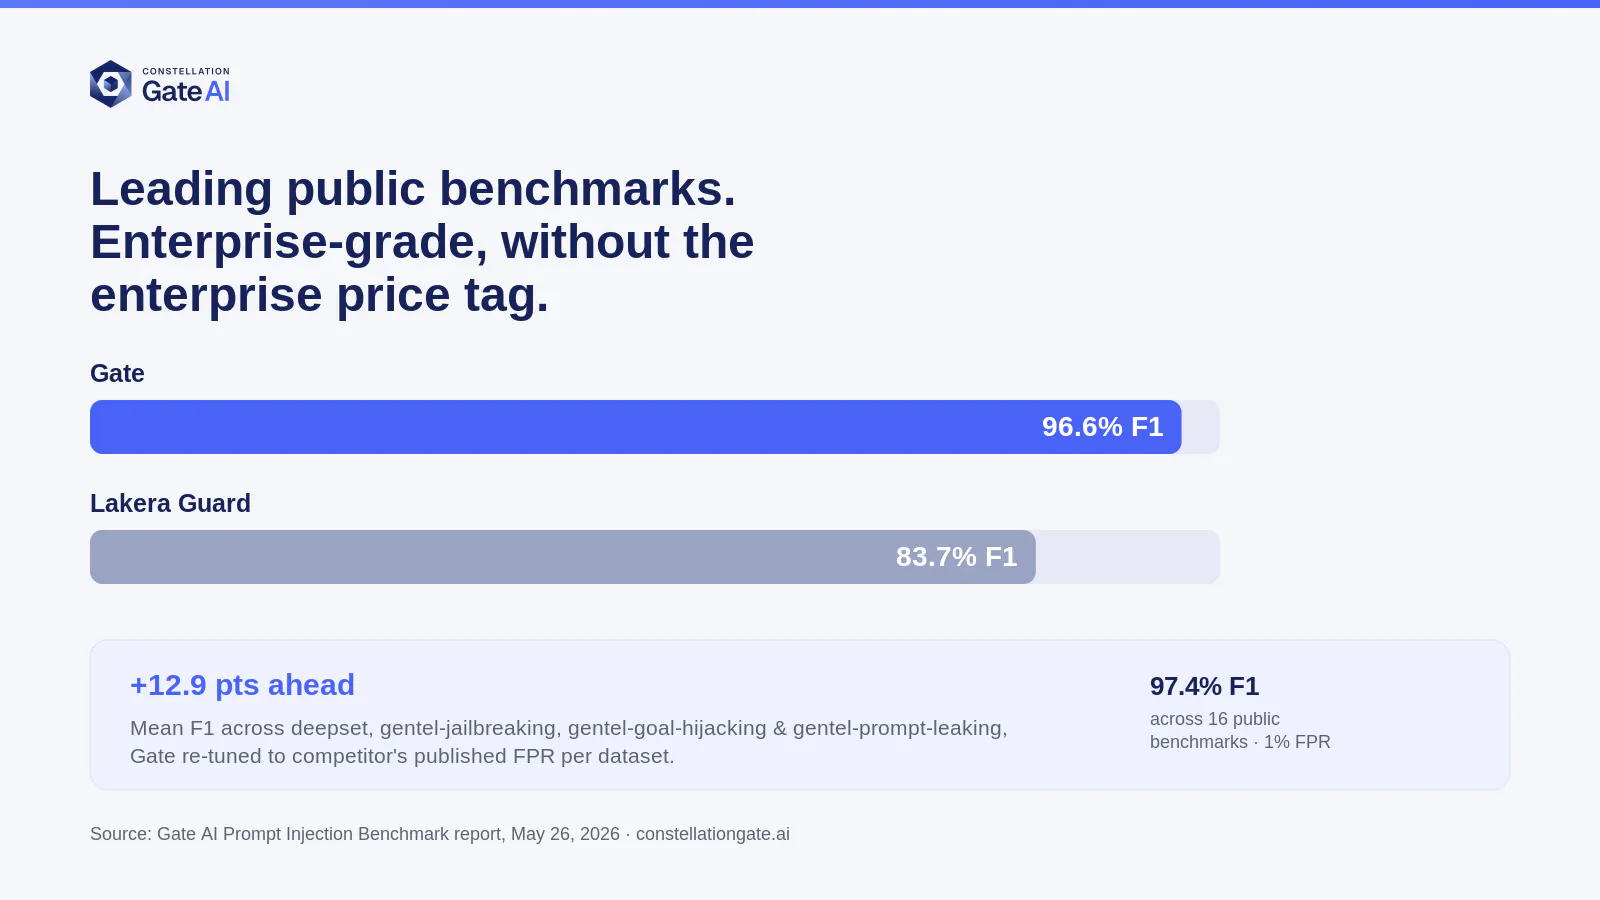Click the Gate AI hexagon logo icon
1600x900 pixels.
pyautogui.click(x=111, y=84)
